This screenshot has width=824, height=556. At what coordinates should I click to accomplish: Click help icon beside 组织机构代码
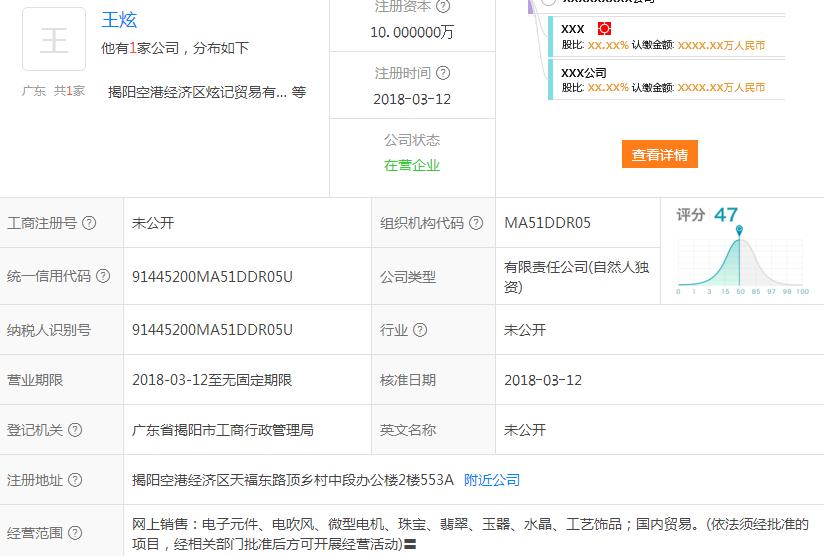(476, 223)
